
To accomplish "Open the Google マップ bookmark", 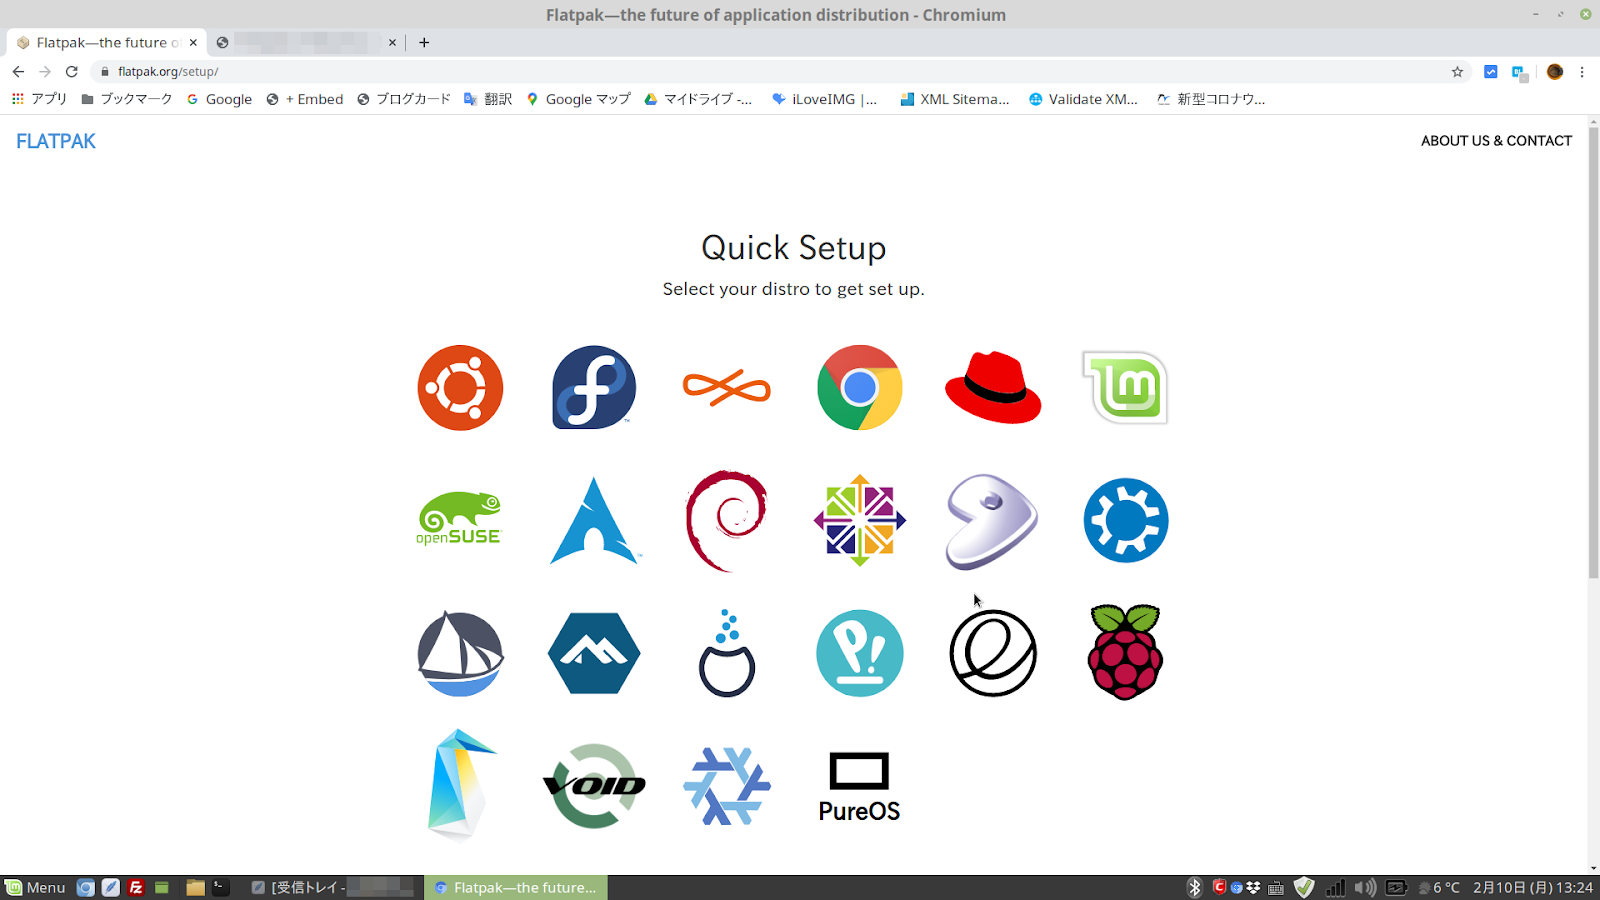I will click(x=579, y=99).
